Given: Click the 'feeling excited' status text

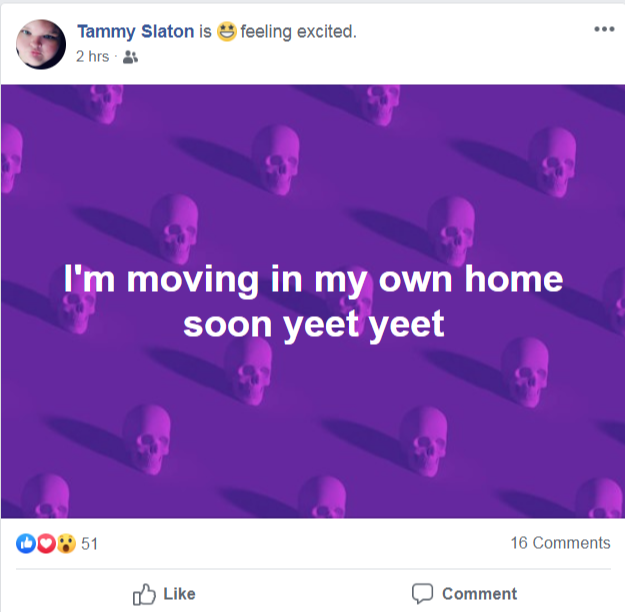Looking at the screenshot, I should tap(298, 31).
